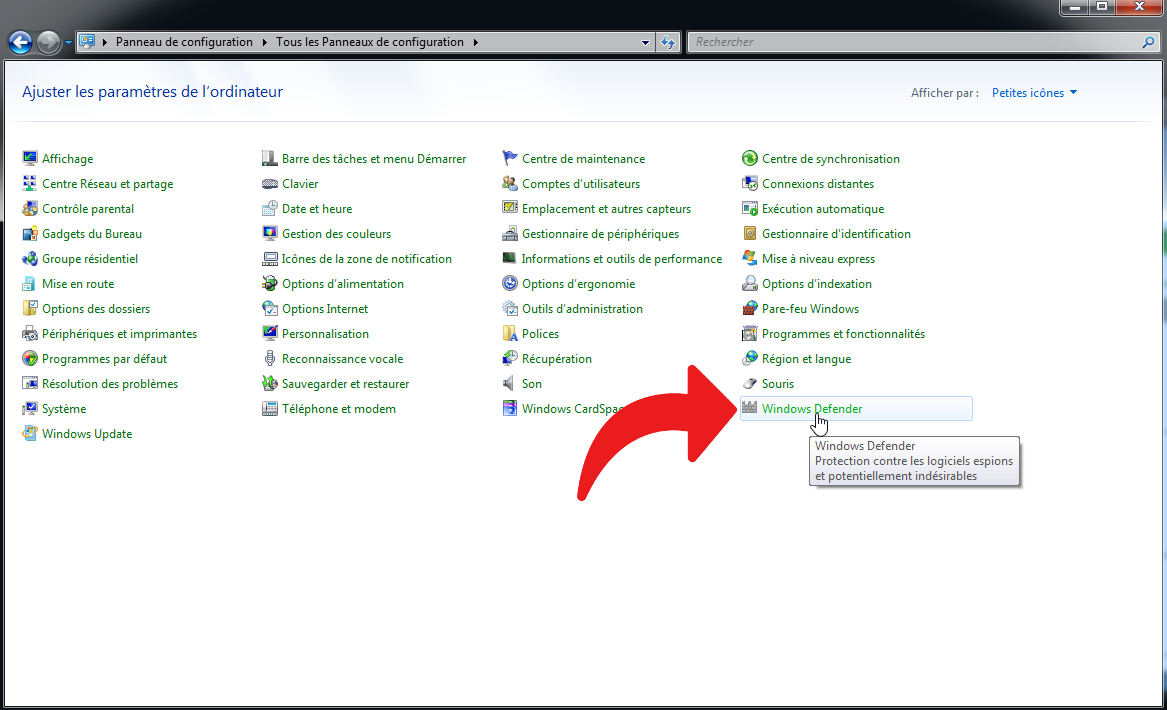The width and height of the screenshot is (1167, 710).
Task: Open Résolution des problèmes link
Action: click(110, 383)
